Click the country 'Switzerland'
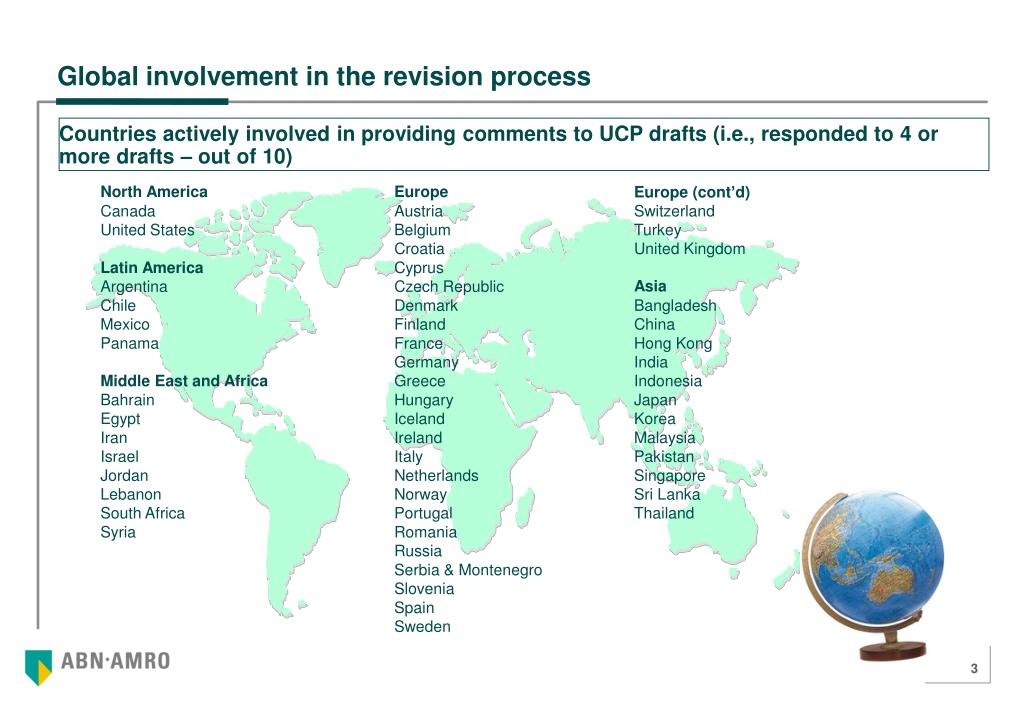Viewport: 1023px width, 708px height. click(x=674, y=211)
